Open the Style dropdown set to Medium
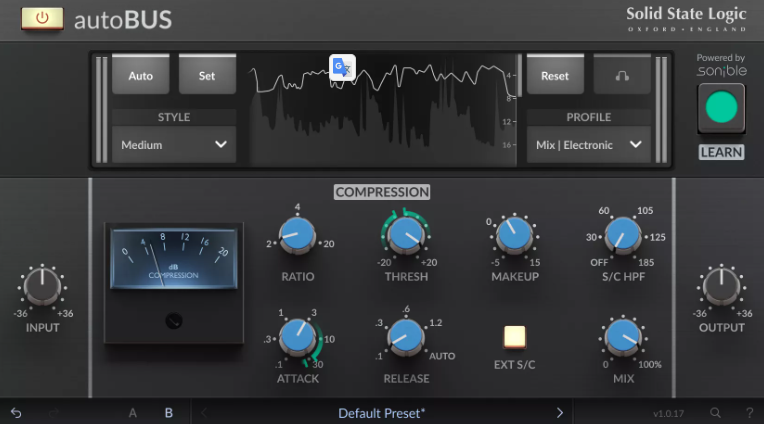The width and height of the screenshot is (764, 424). pos(174,144)
